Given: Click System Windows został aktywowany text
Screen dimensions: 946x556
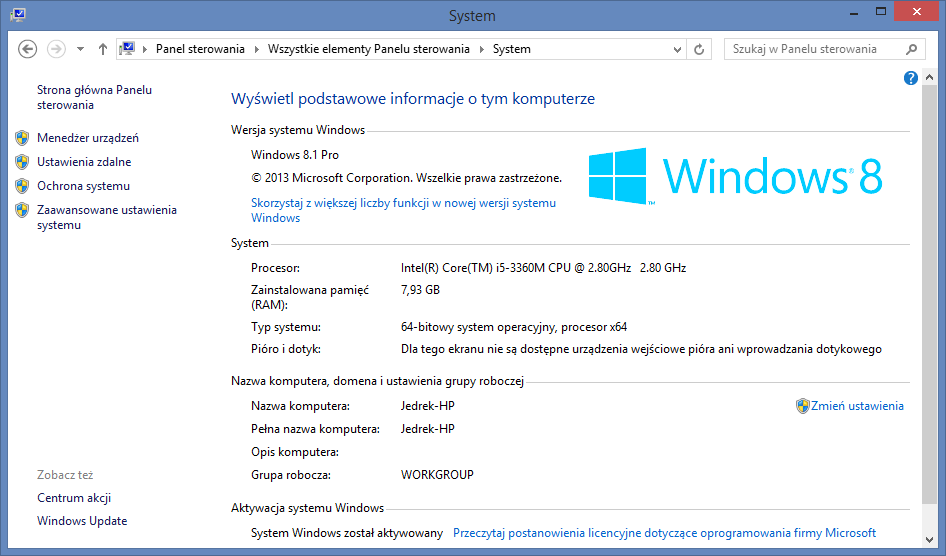Looking at the screenshot, I should click(x=347, y=533).
